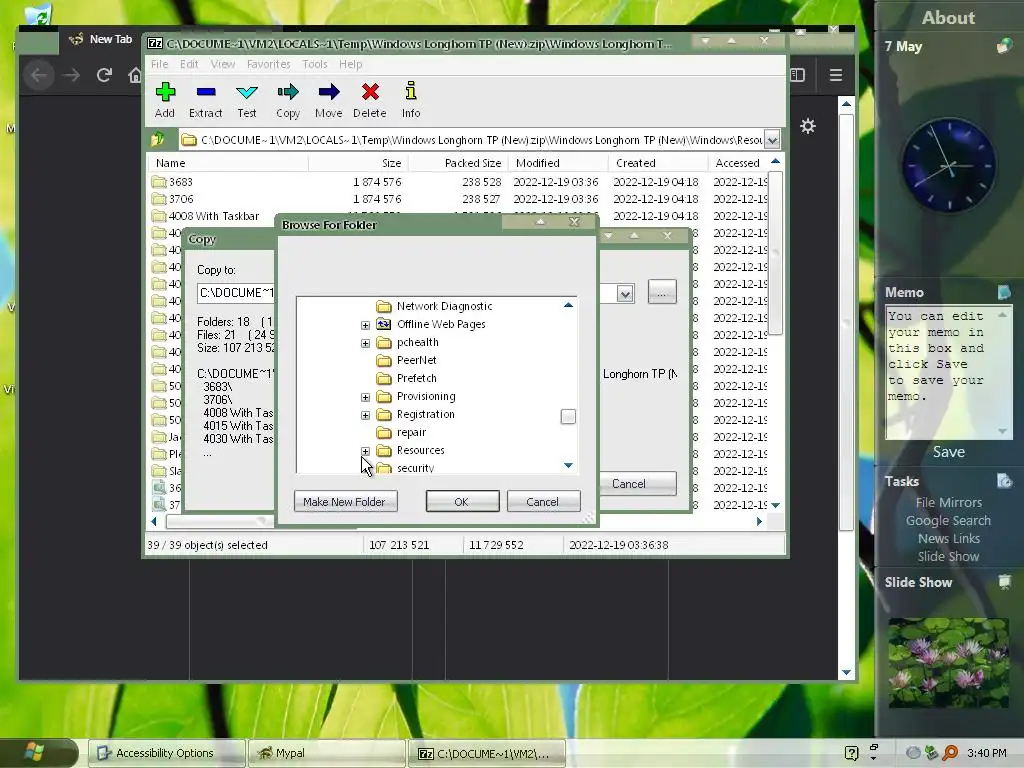
Task: Click the browse ellipsis button in Copy dialog
Action: 662,292
